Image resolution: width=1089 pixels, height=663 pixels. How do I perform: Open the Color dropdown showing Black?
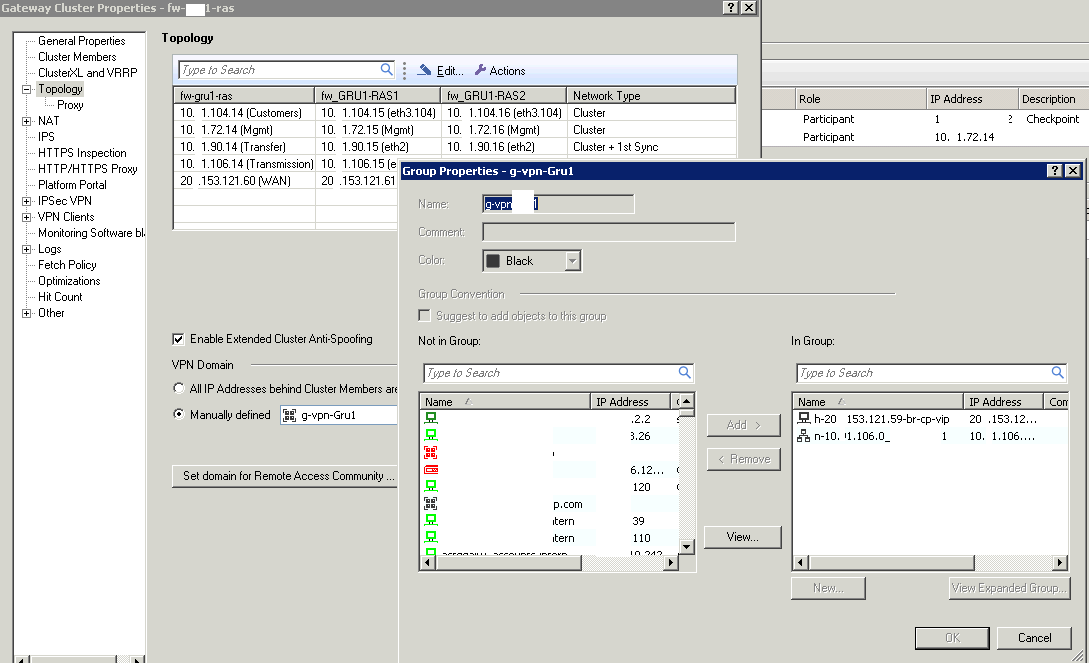point(572,261)
